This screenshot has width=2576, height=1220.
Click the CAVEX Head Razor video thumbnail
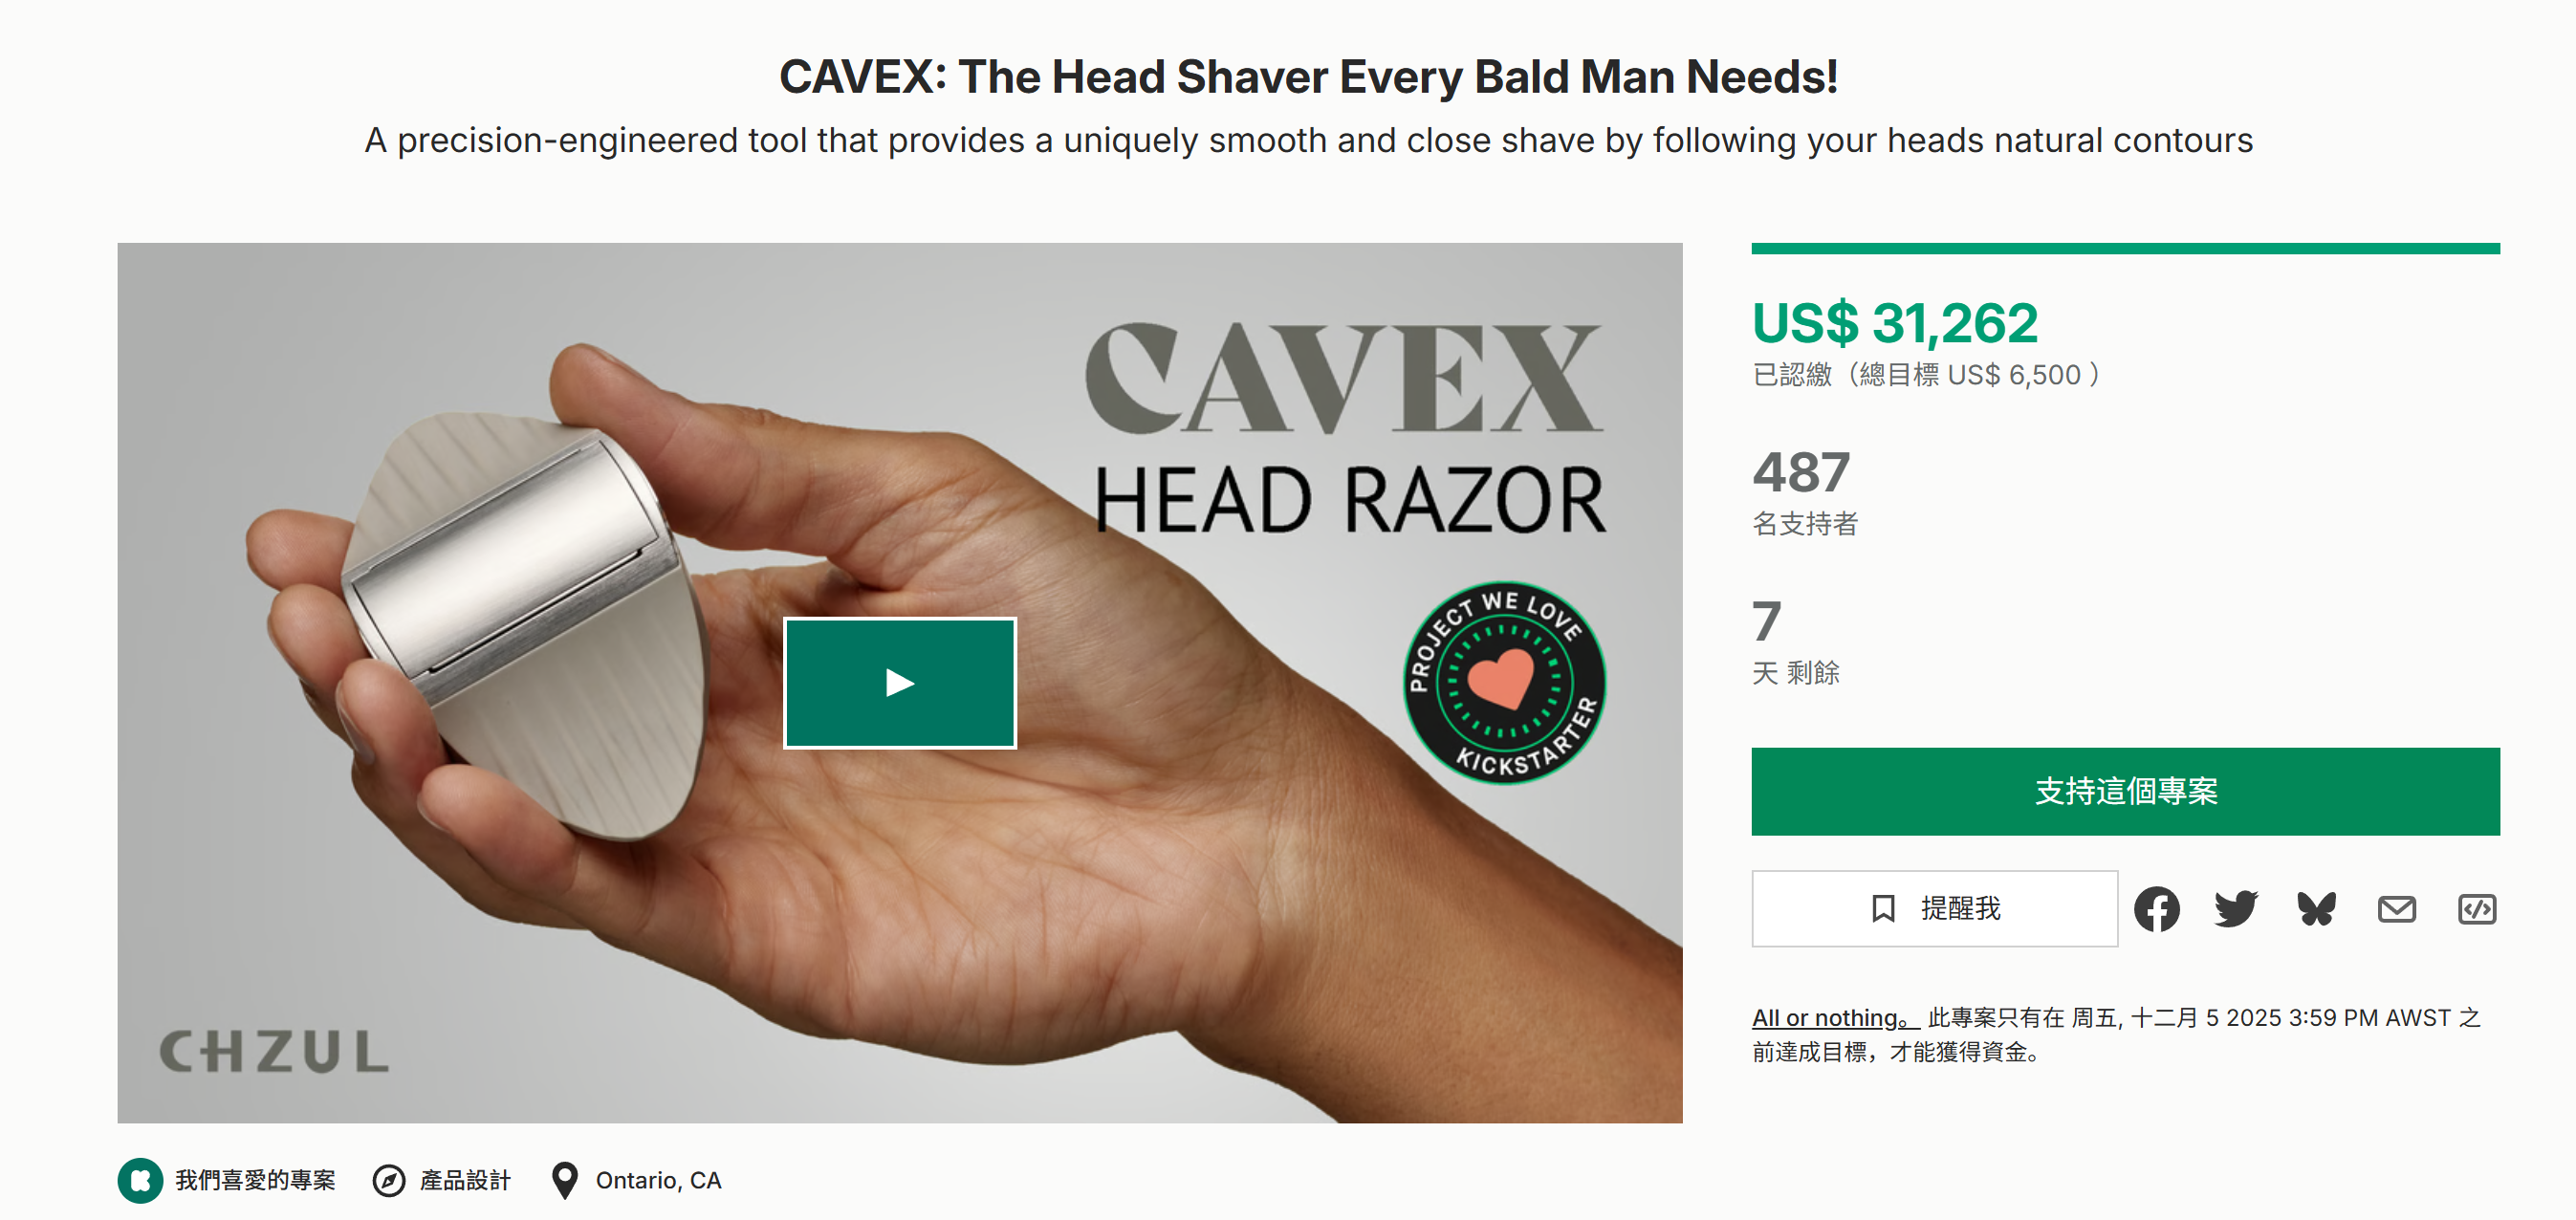pos(899,682)
